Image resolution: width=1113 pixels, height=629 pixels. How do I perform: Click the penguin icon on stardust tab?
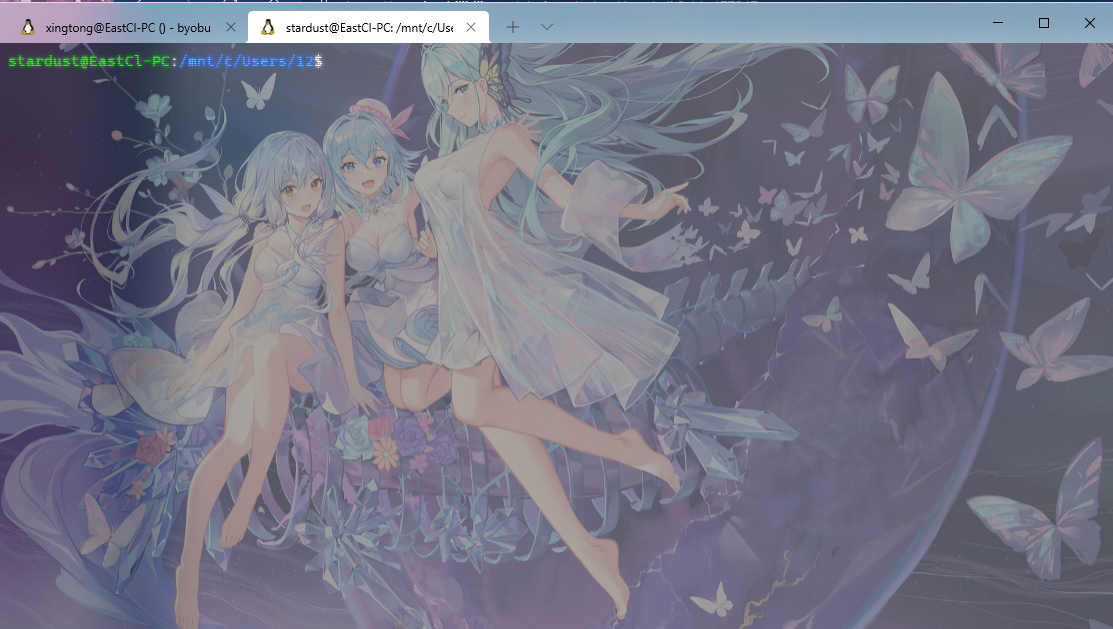point(268,28)
